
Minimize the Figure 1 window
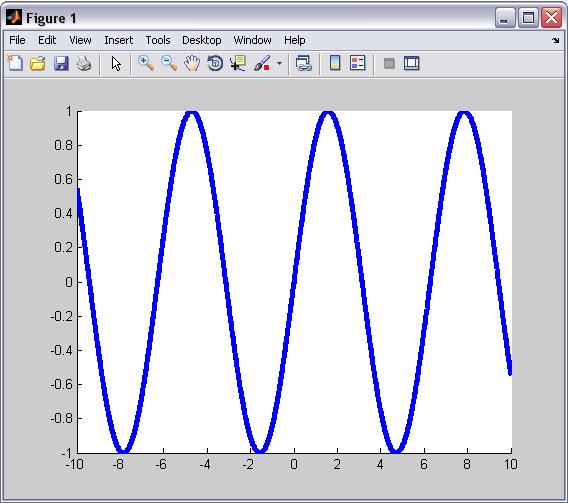[505, 17]
